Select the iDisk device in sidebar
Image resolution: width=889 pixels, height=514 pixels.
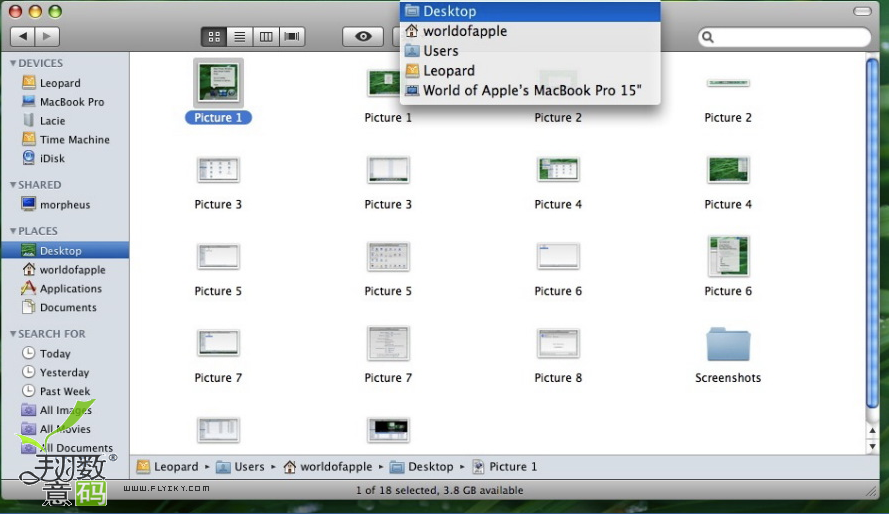(x=52, y=159)
